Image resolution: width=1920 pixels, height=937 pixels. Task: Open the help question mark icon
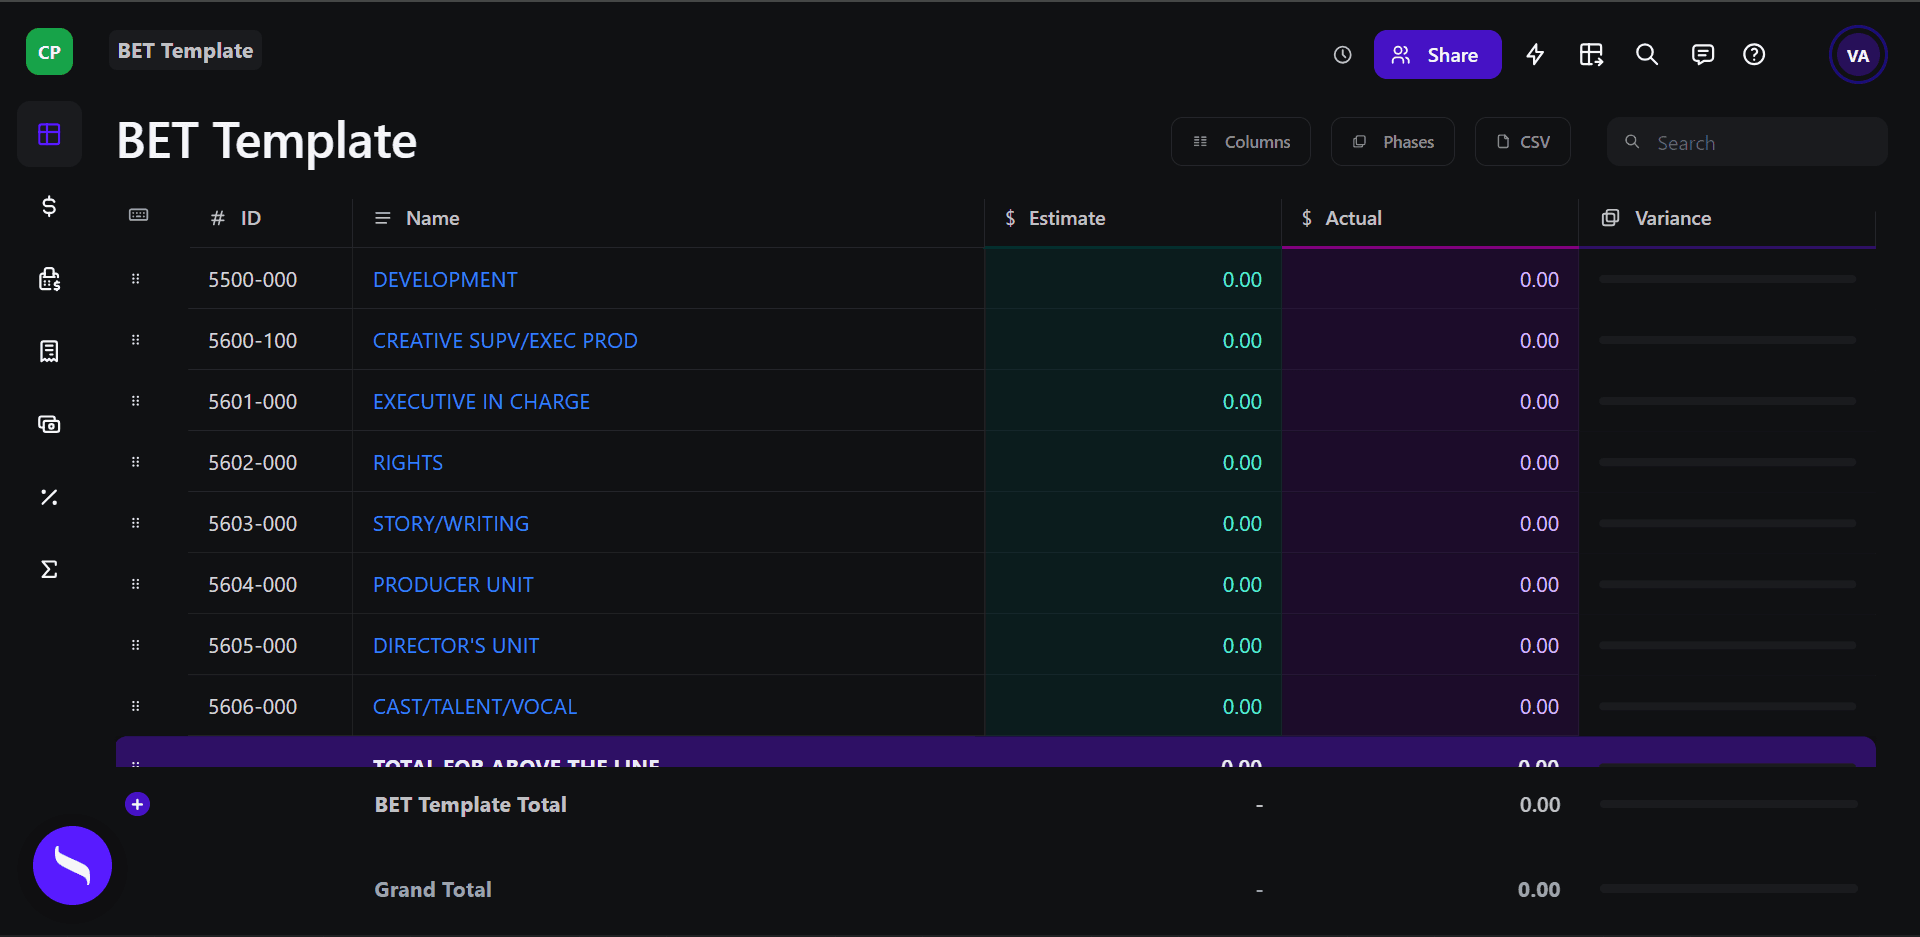point(1754,55)
